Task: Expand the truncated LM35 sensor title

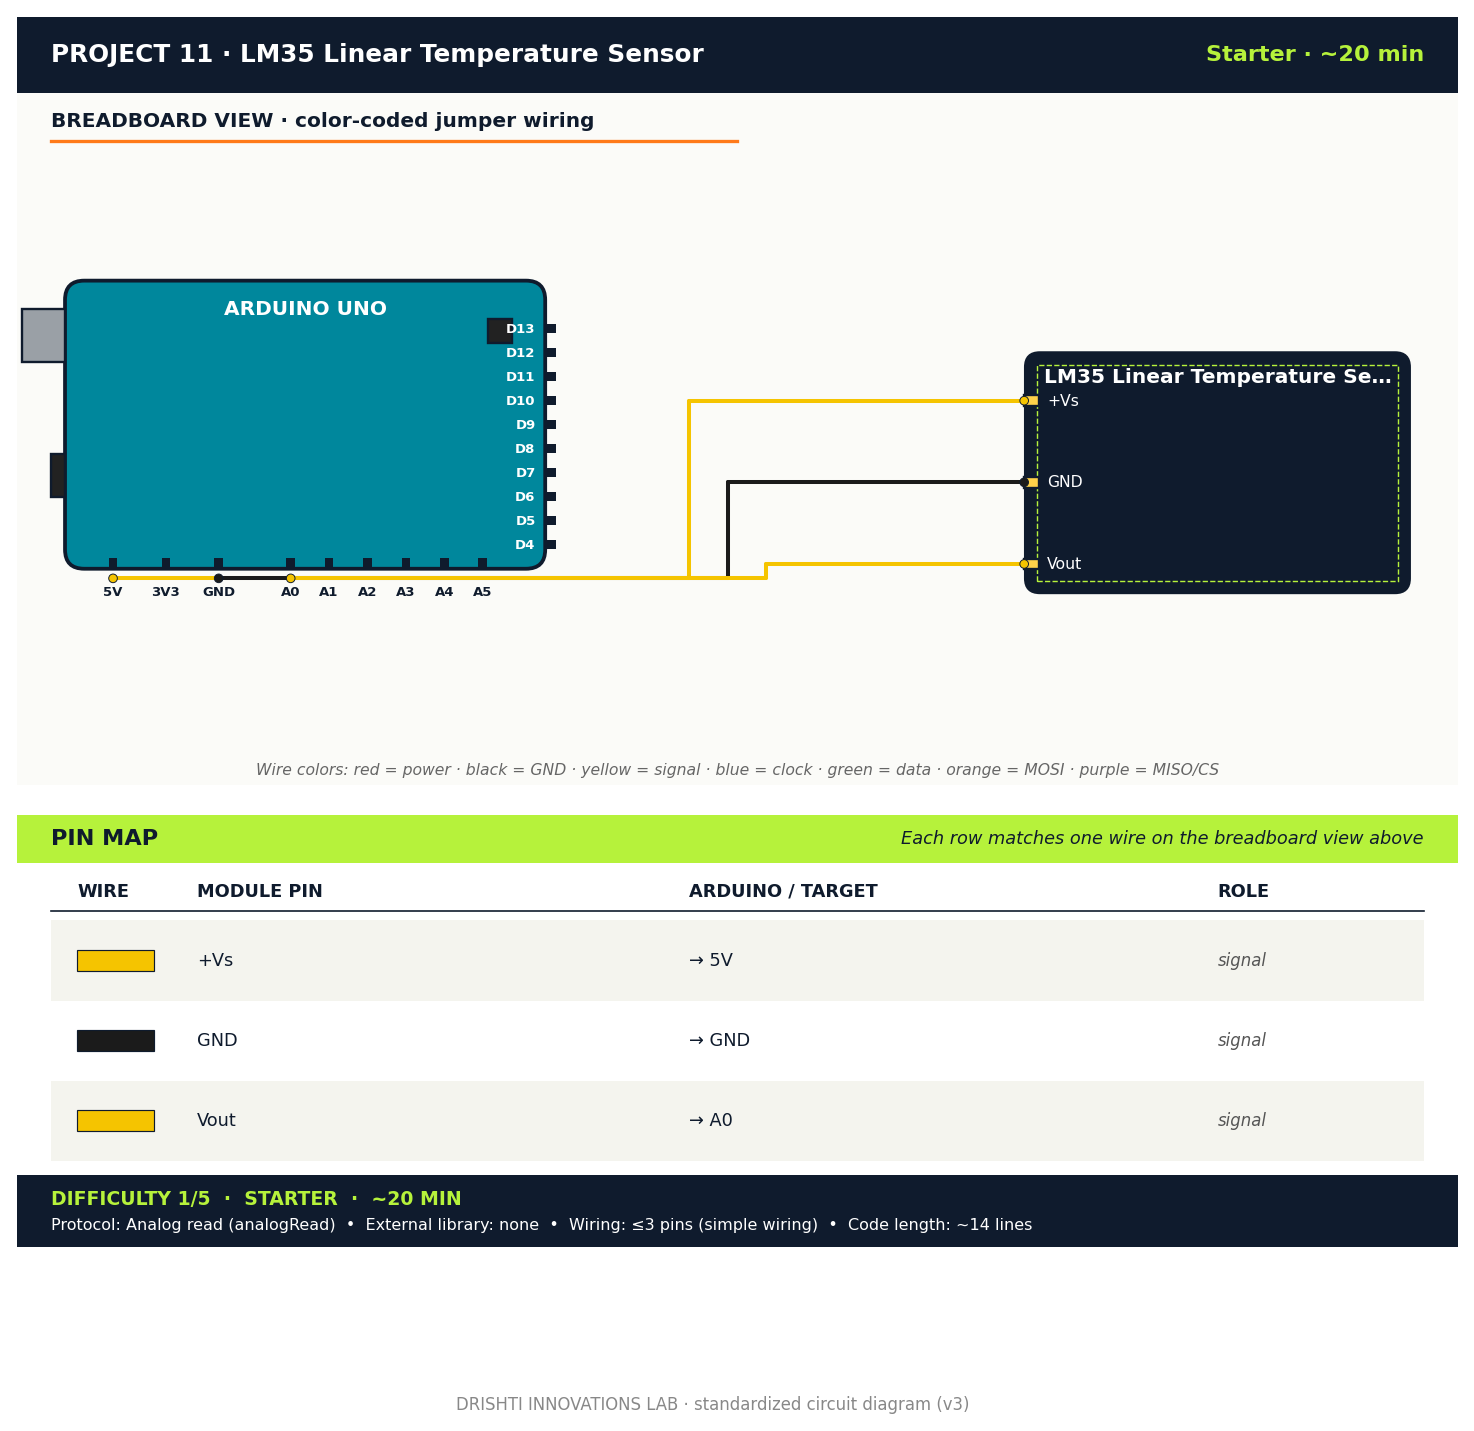Action: tap(1218, 377)
